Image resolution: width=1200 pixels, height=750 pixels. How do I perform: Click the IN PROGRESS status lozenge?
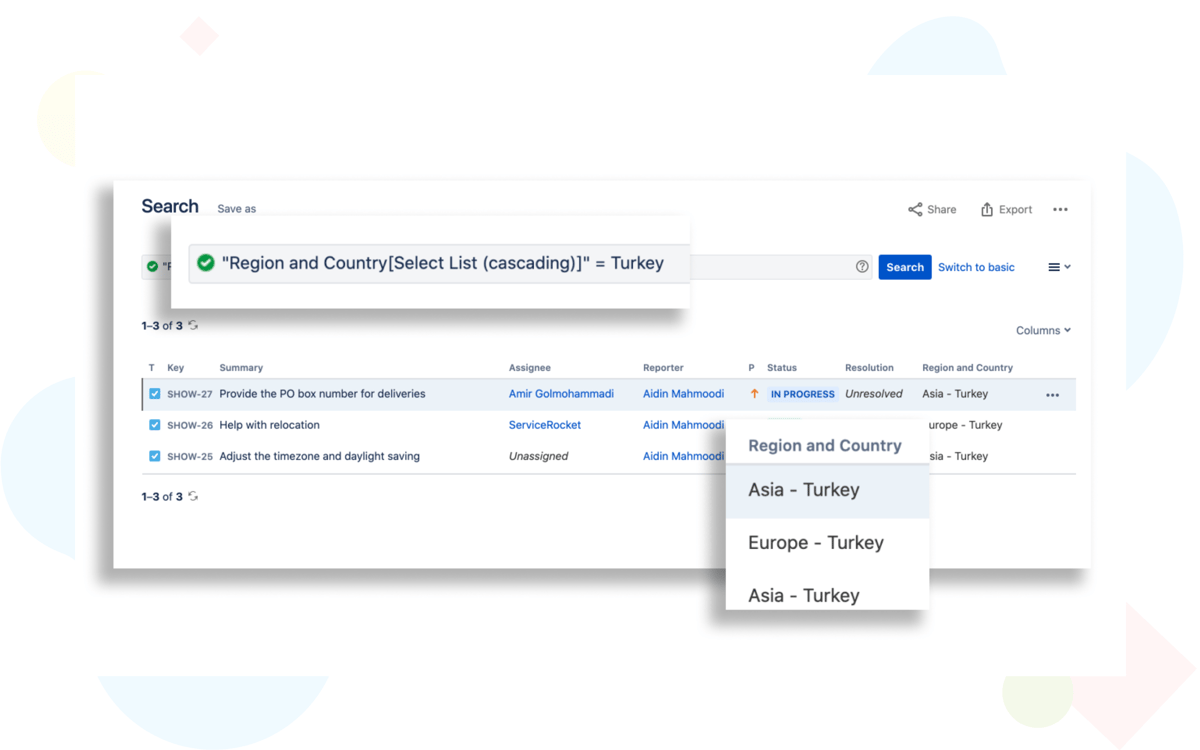point(802,394)
